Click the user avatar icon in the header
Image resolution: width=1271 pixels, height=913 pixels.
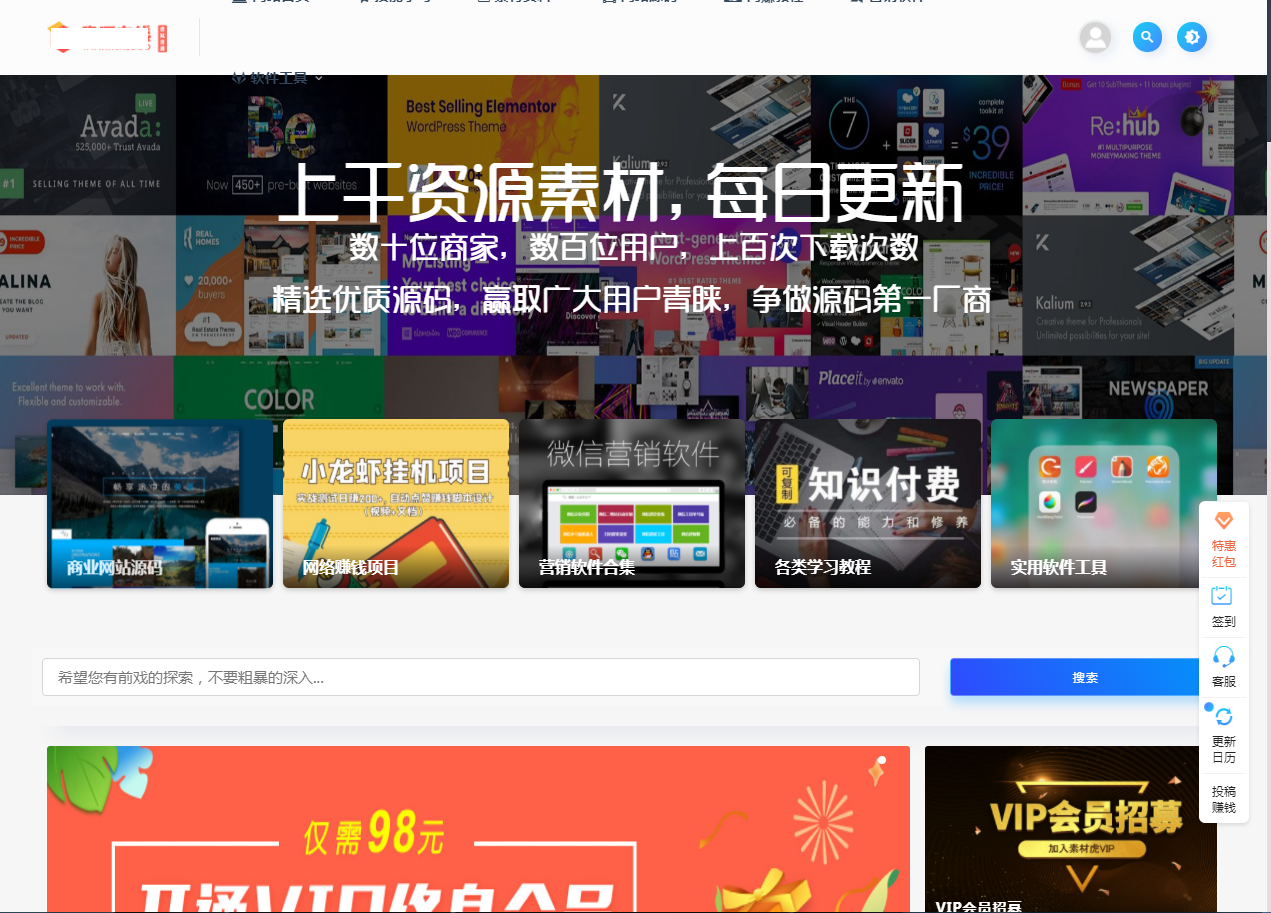tap(1095, 37)
